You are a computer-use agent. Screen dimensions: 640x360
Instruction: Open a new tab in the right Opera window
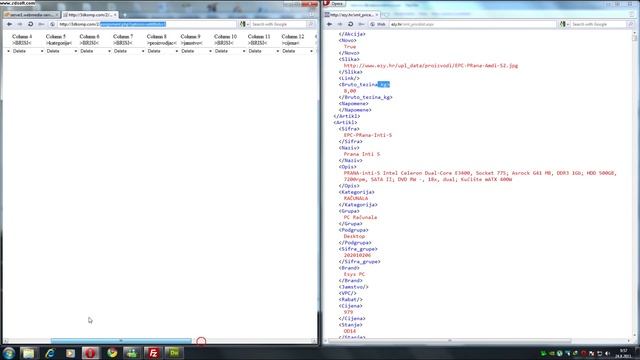pos(386,15)
